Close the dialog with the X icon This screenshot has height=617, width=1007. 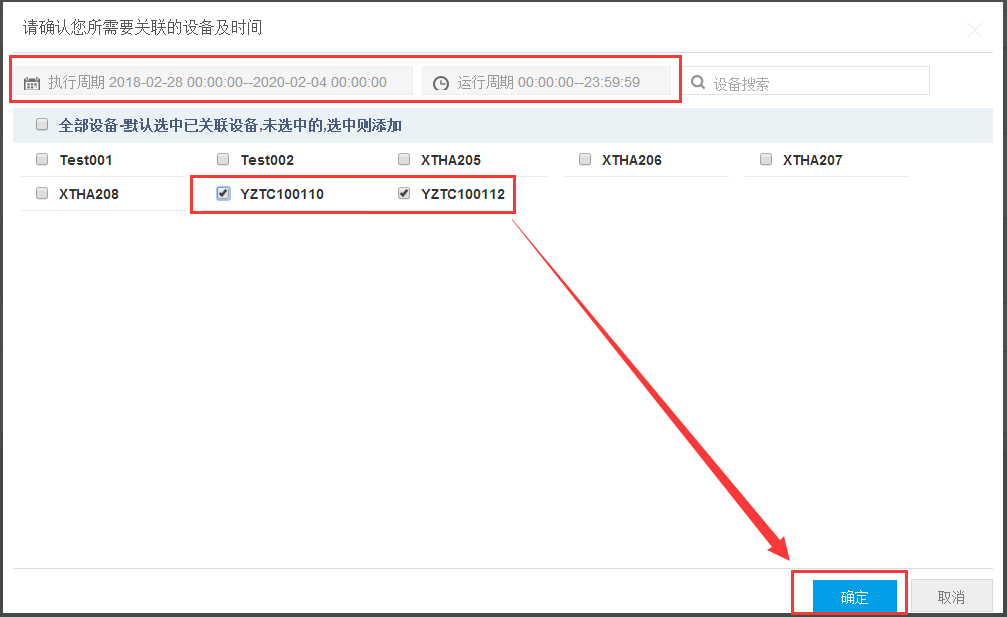[976, 29]
